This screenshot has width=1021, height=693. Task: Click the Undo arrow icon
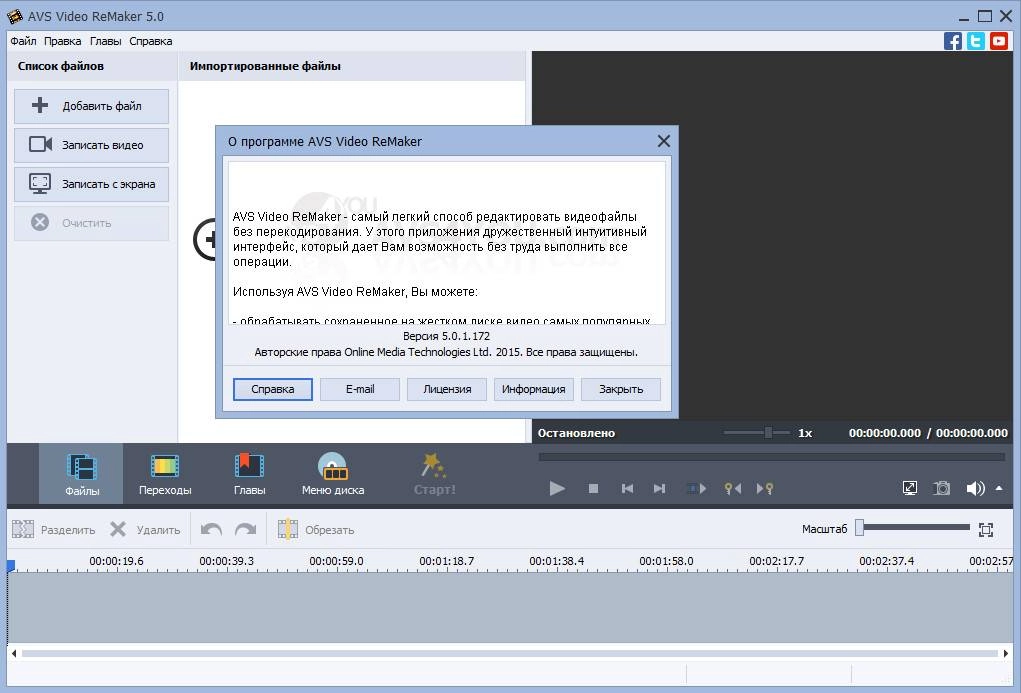(211, 530)
